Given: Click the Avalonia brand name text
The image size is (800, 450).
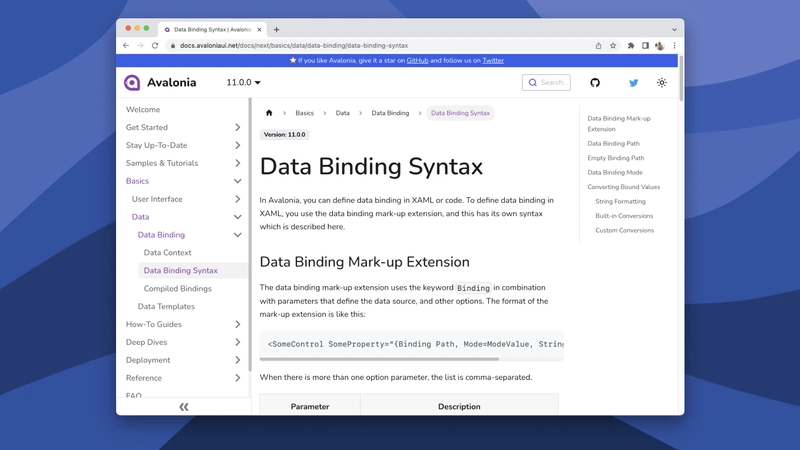Looking at the screenshot, I should [171, 83].
